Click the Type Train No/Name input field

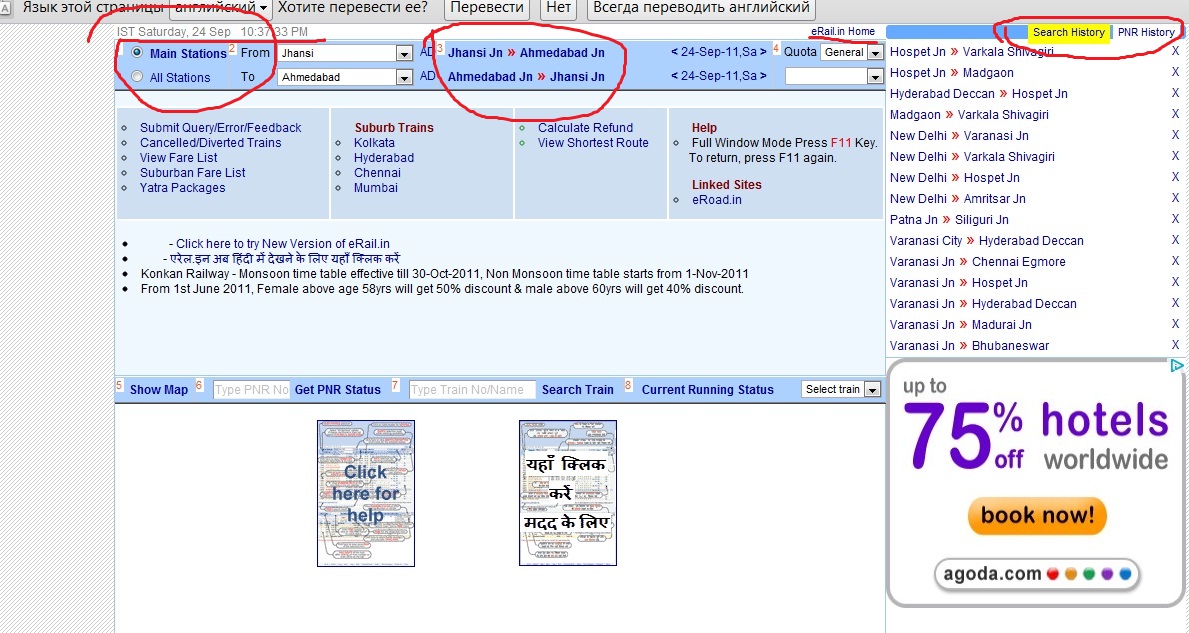pyautogui.click(x=471, y=390)
